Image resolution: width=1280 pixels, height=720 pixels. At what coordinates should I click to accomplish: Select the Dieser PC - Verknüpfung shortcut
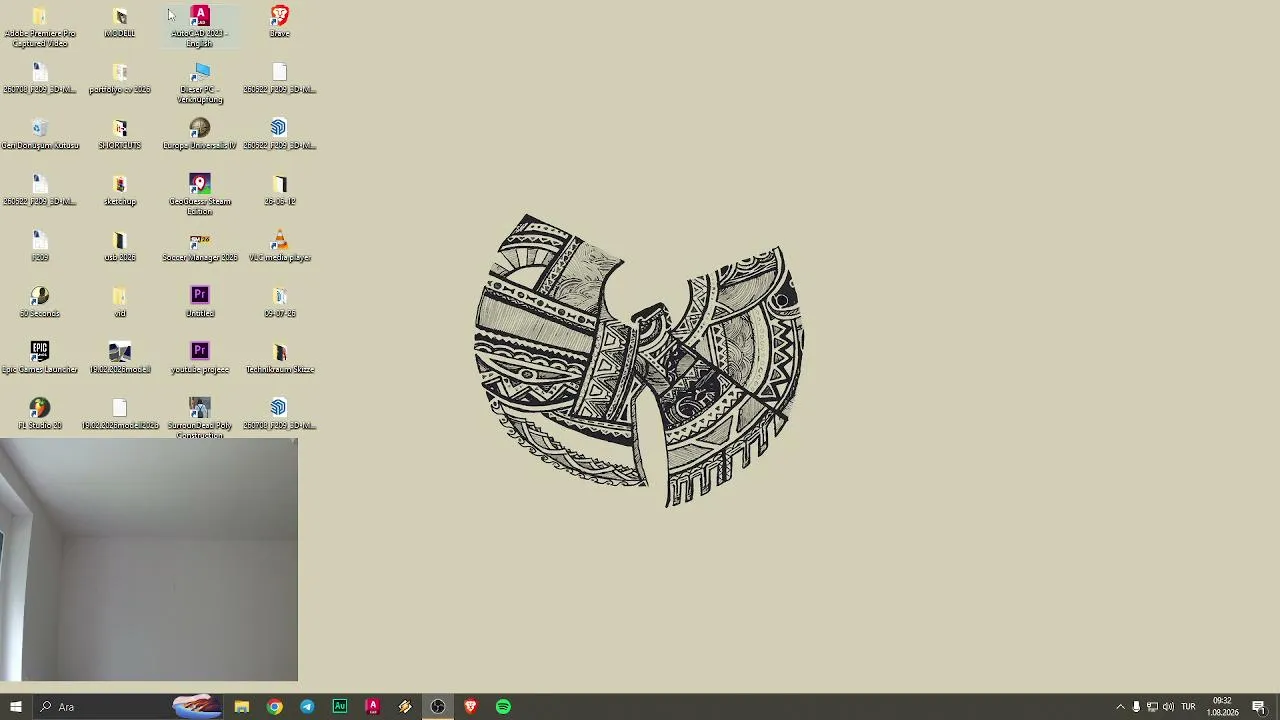pyautogui.click(x=200, y=83)
